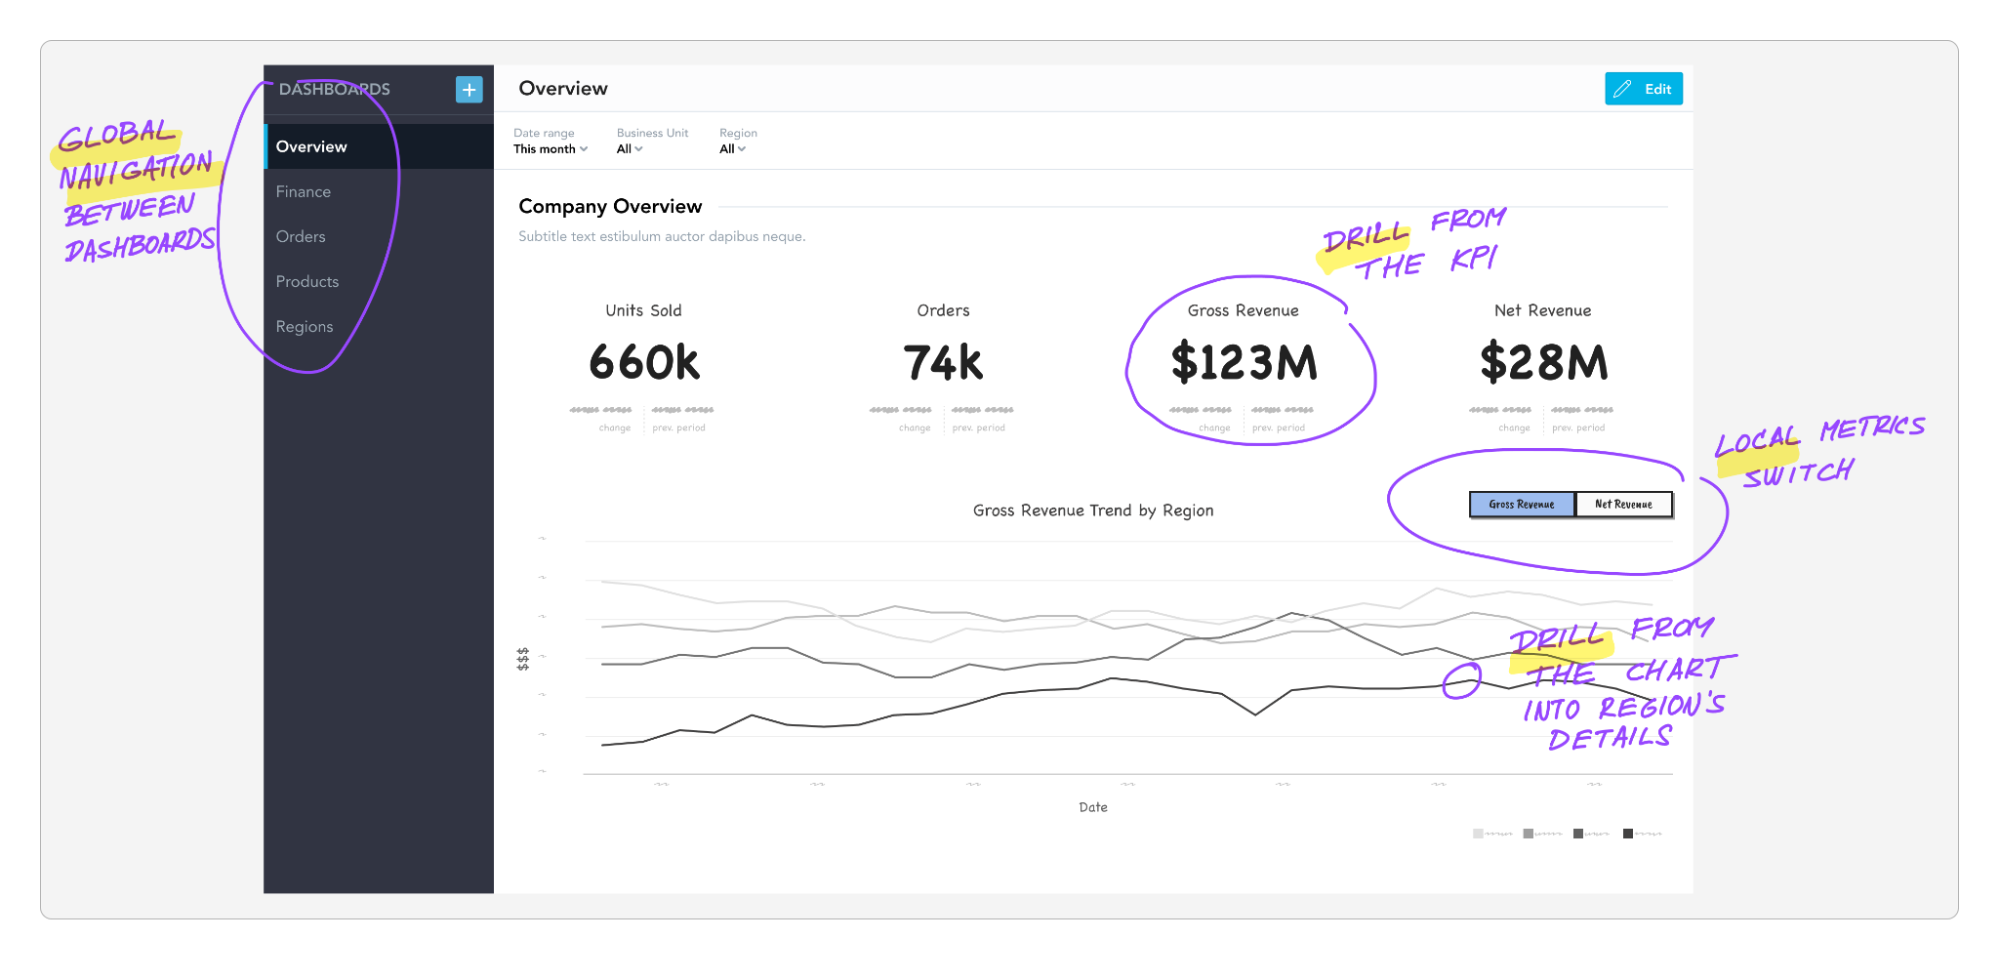Switch to the Regions dashboard
This screenshot has height=960, width=1999.
click(304, 327)
